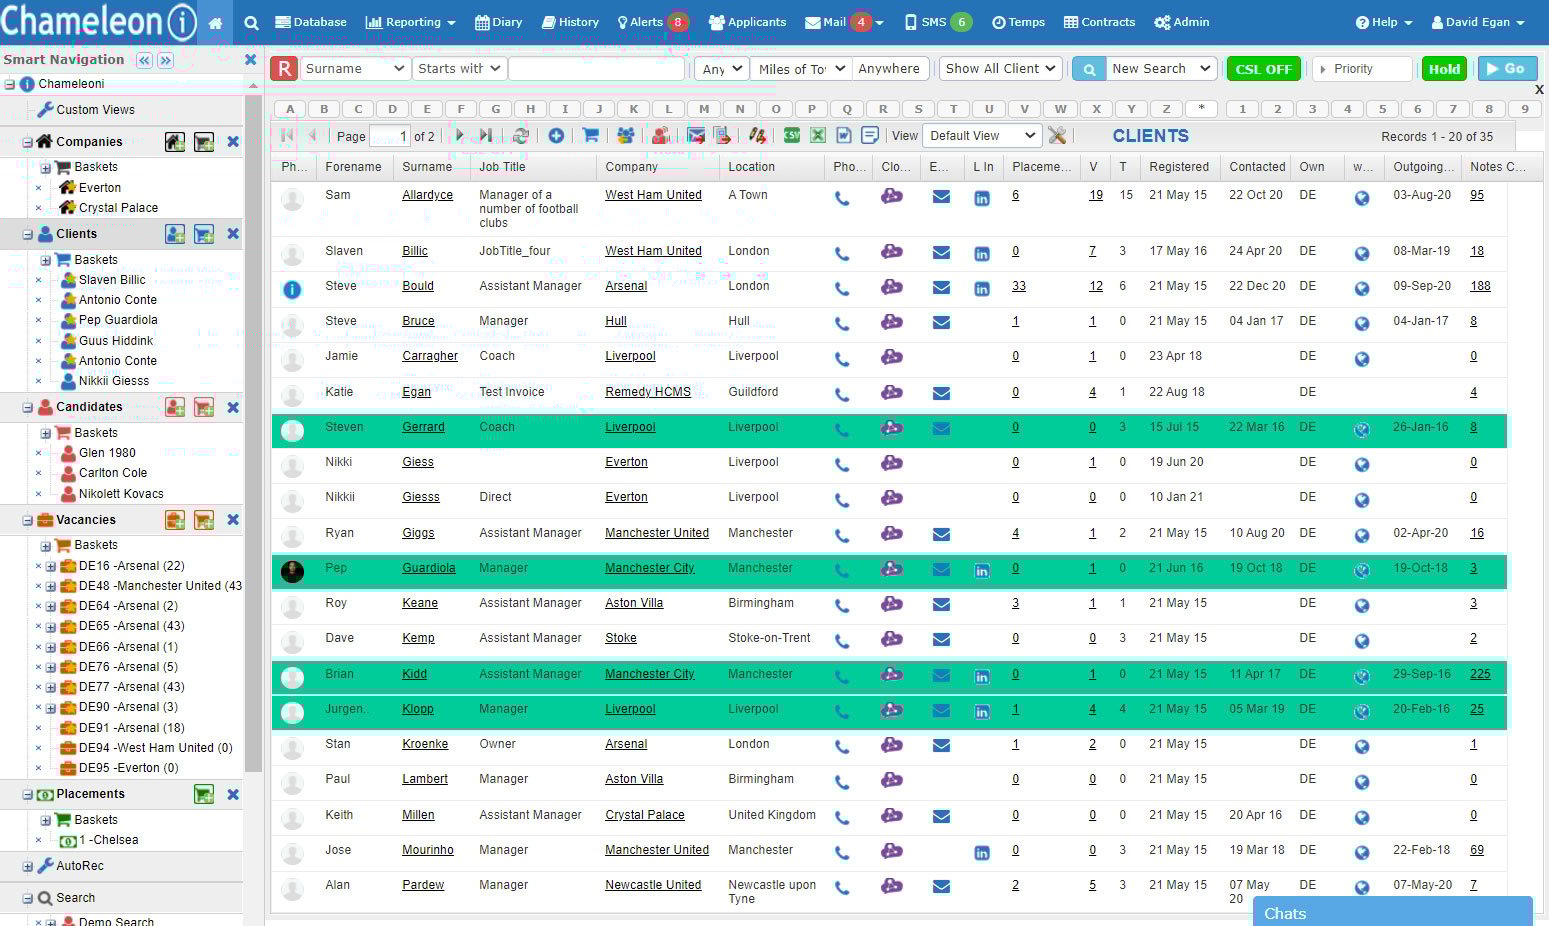
Task: Open the shopping cart tool
Action: point(590,135)
